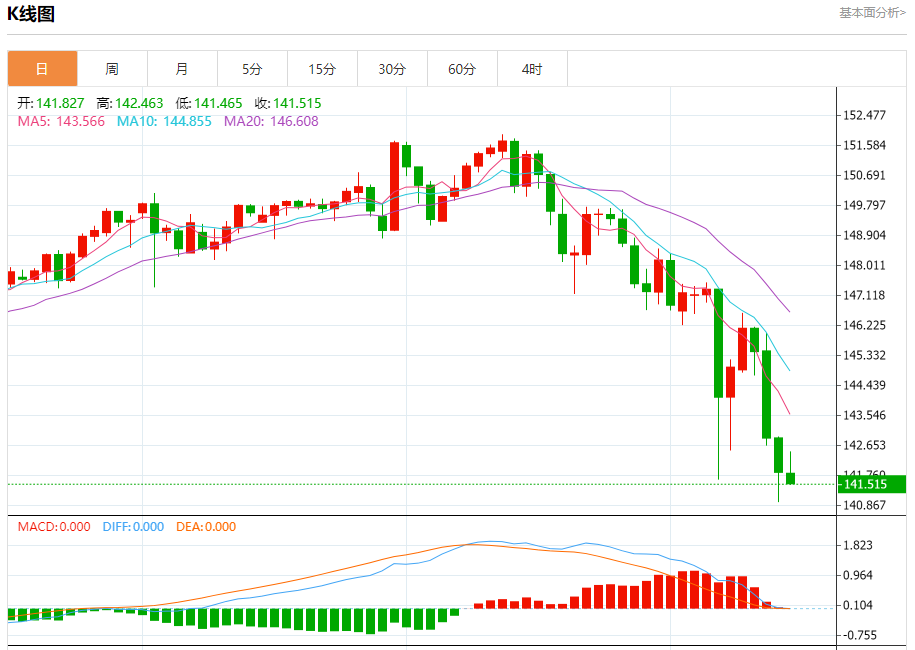This screenshot has width=915, height=650.
Task: Click the green 141.515 current price tag
Action: [872, 484]
